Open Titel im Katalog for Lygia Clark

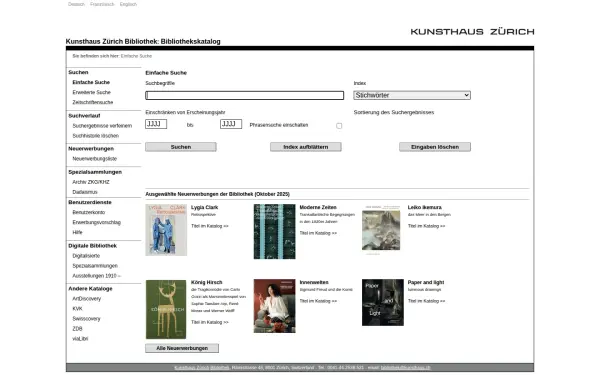[x=209, y=226]
